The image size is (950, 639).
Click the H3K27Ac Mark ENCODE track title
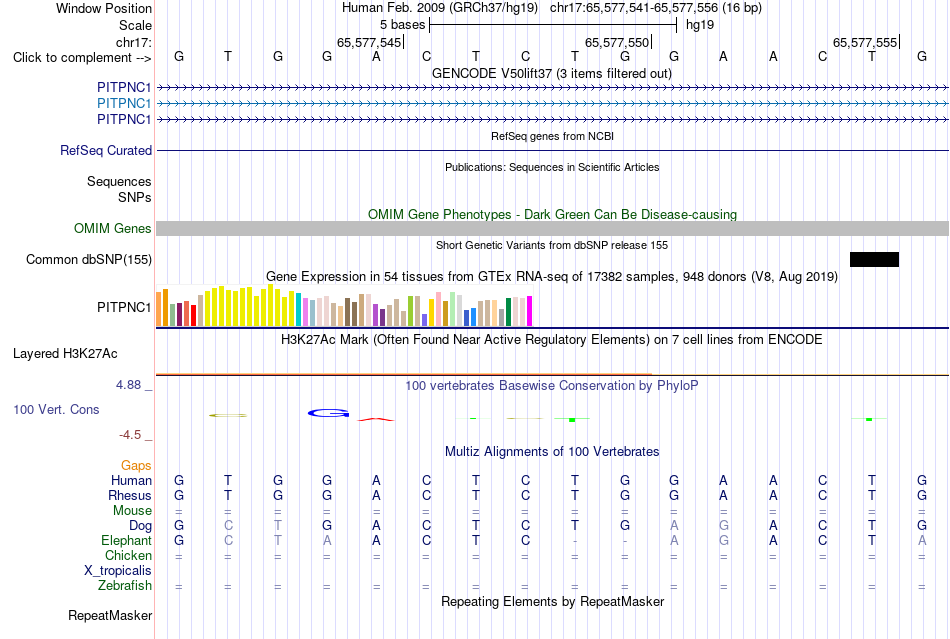click(551, 339)
